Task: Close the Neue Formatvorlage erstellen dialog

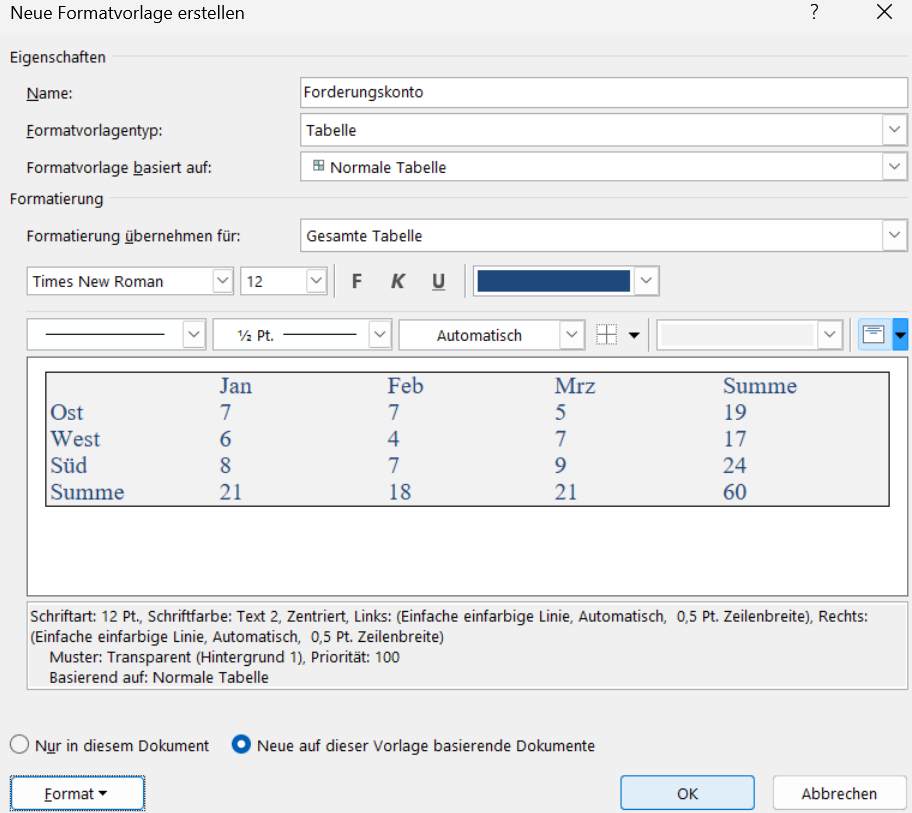Action: coord(883,13)
